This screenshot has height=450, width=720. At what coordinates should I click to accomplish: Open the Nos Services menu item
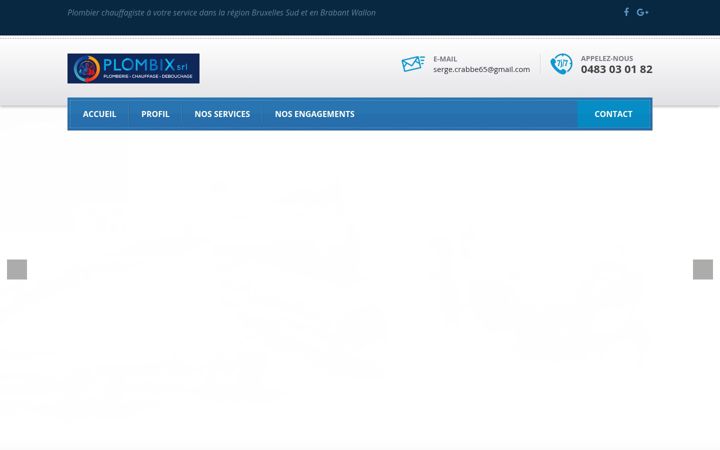pyautogui.click(x=222, y=114)
